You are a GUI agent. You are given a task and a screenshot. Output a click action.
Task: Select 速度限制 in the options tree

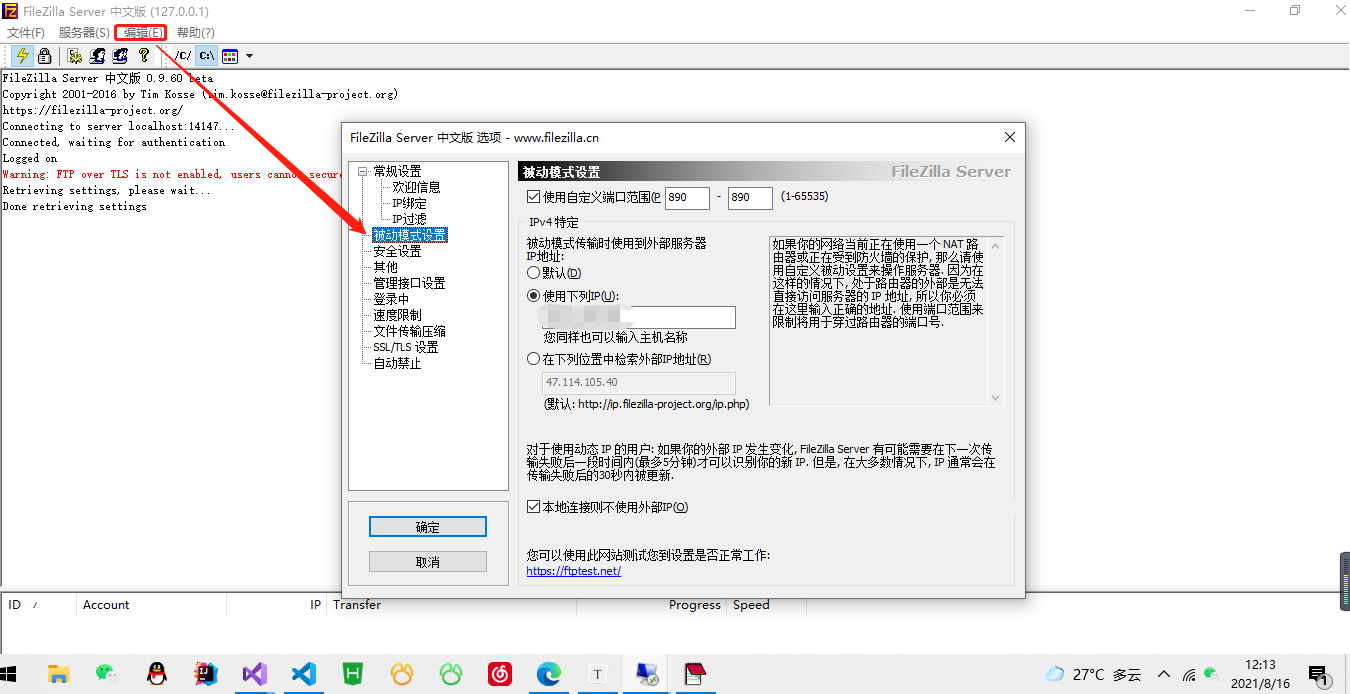coord(397,315)
